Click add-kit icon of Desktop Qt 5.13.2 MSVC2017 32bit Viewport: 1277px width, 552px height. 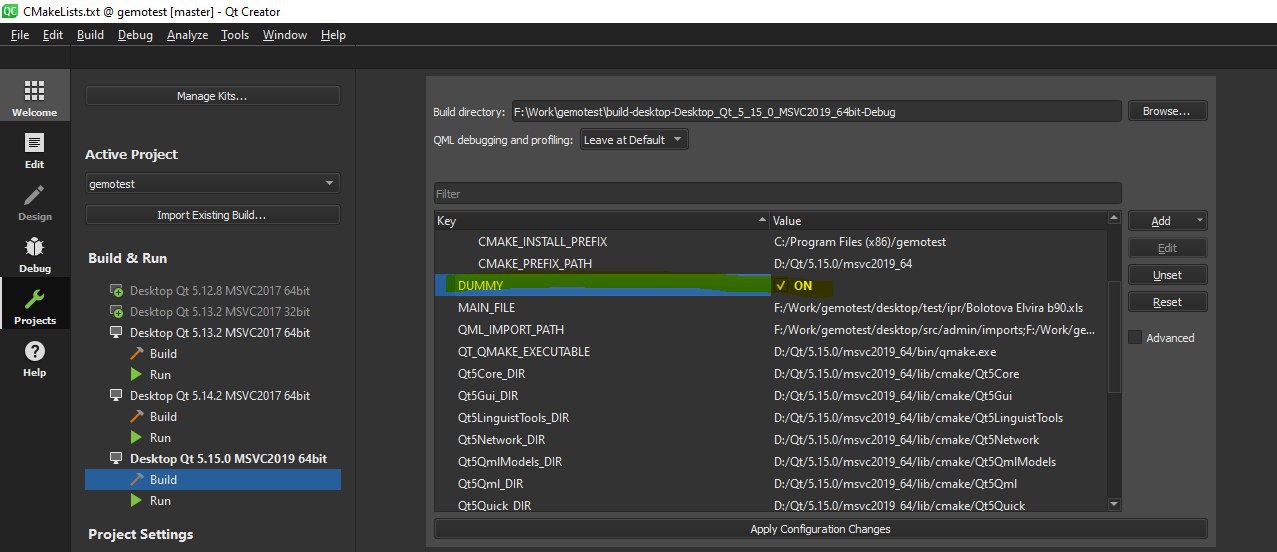click(116, 311)
